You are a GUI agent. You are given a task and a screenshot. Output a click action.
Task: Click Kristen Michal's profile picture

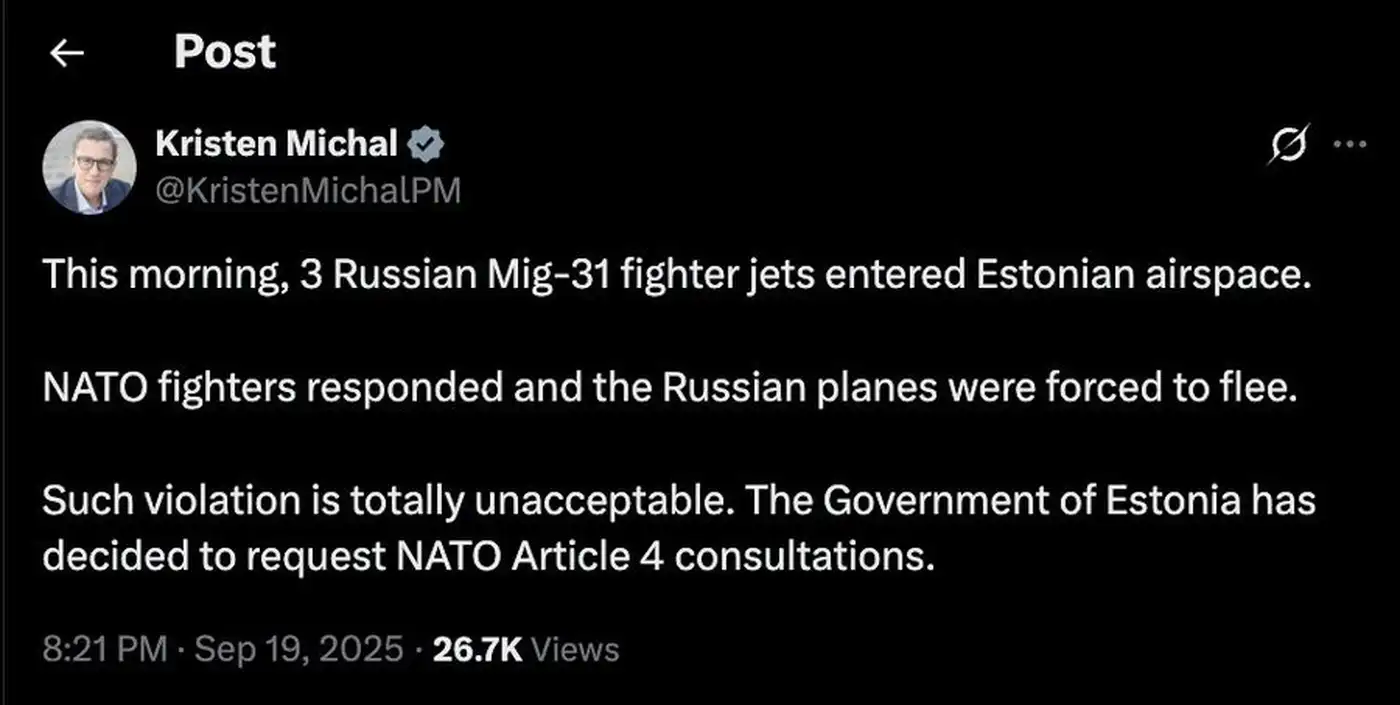(90, 165)
